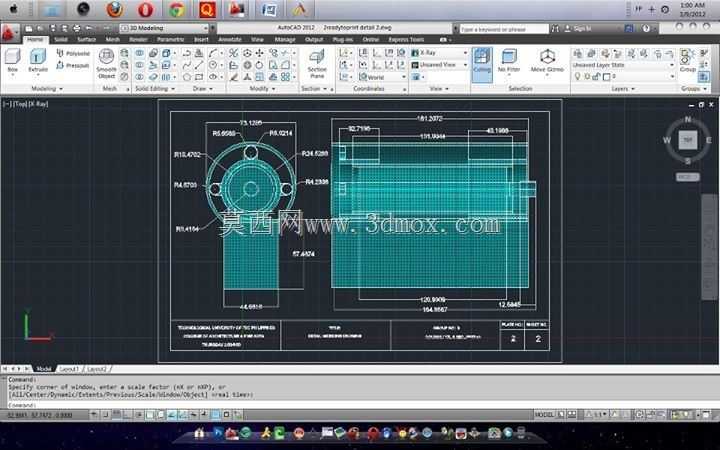The width and height of the screenshot is (720, 450).
Task: Open the X-Ray visual style dropdown
Action: [x=439, y=53]
